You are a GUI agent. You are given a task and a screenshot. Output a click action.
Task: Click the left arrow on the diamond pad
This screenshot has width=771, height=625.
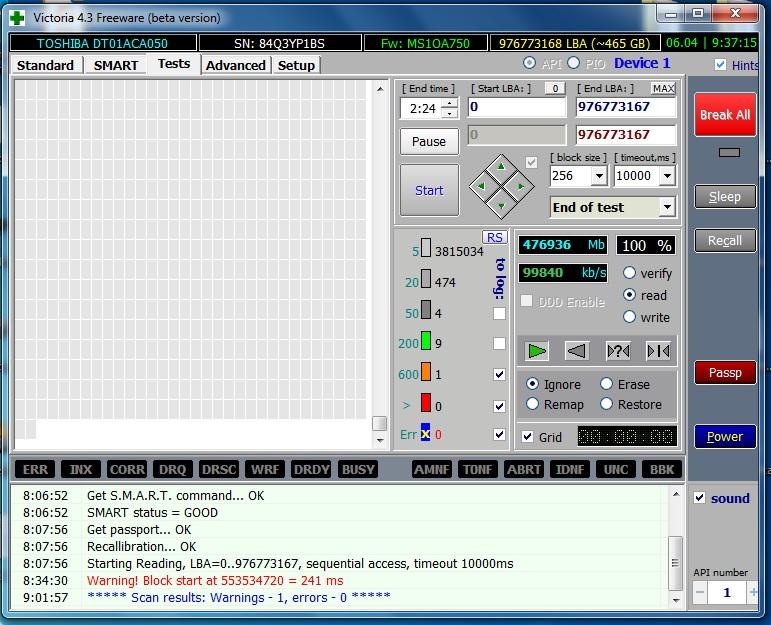tap(481, 186)
